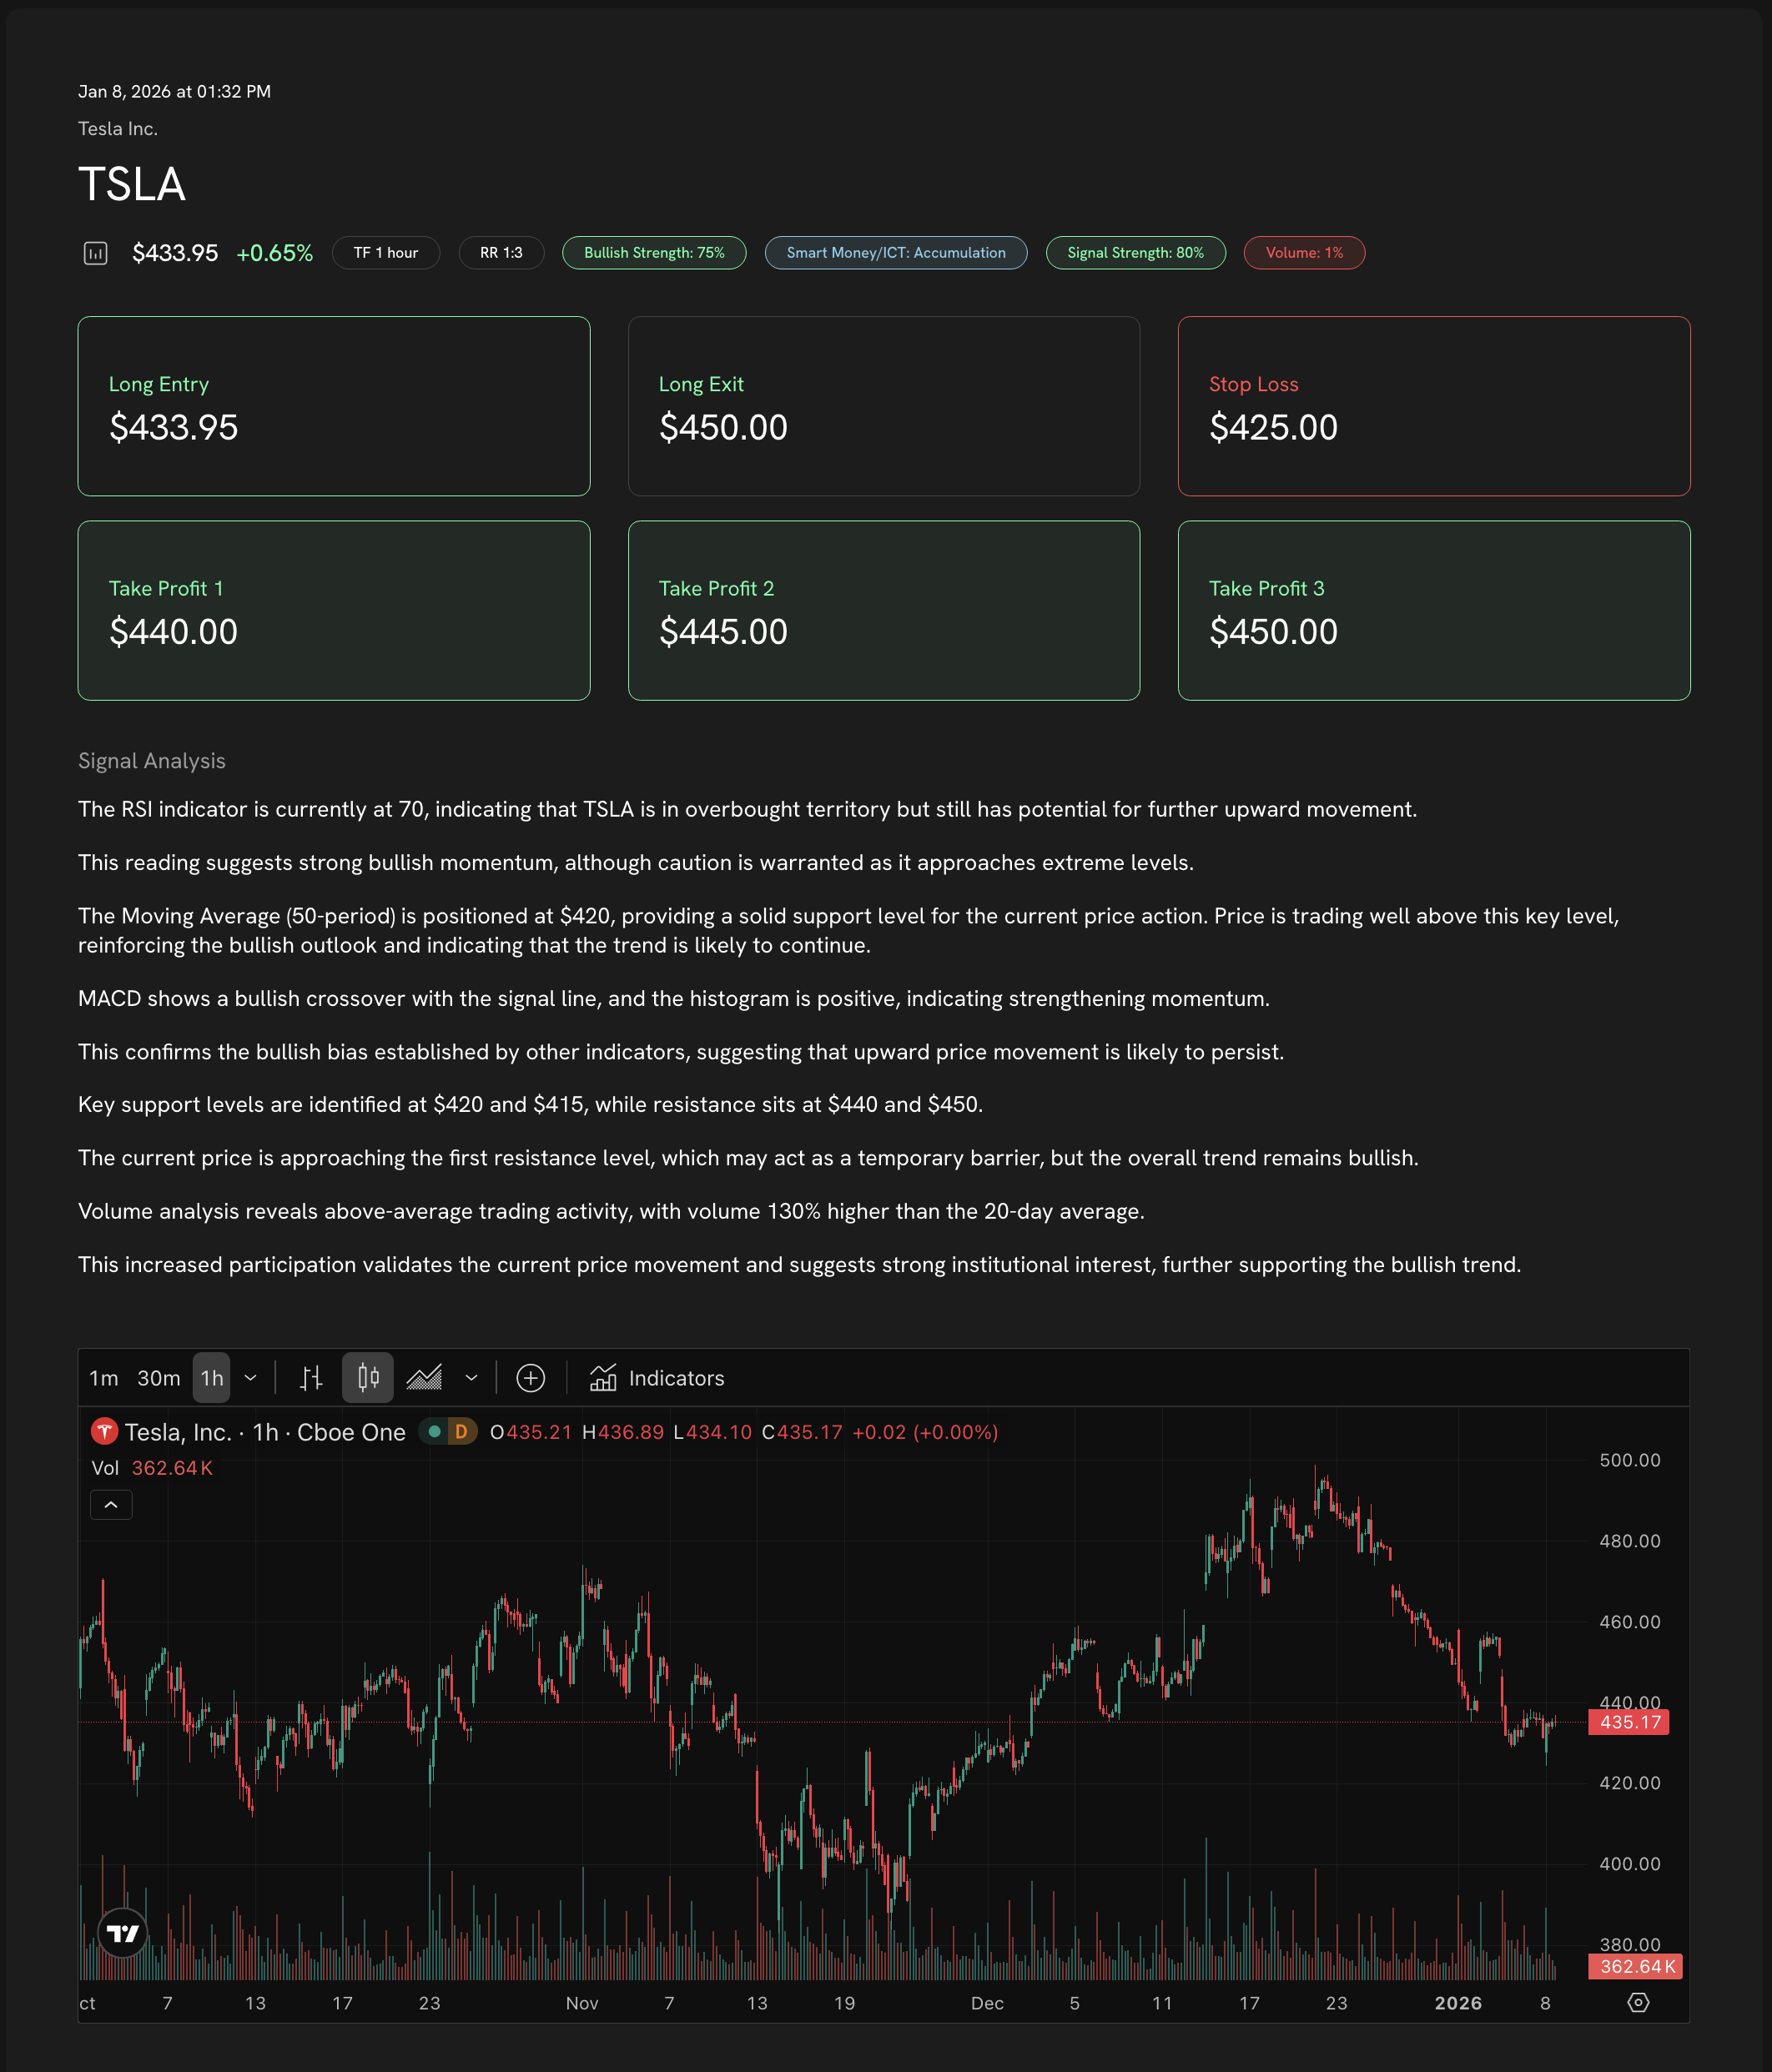Click the Long Entry $433.95 card
The image size is (1772, 2072).
click(334, 406)
